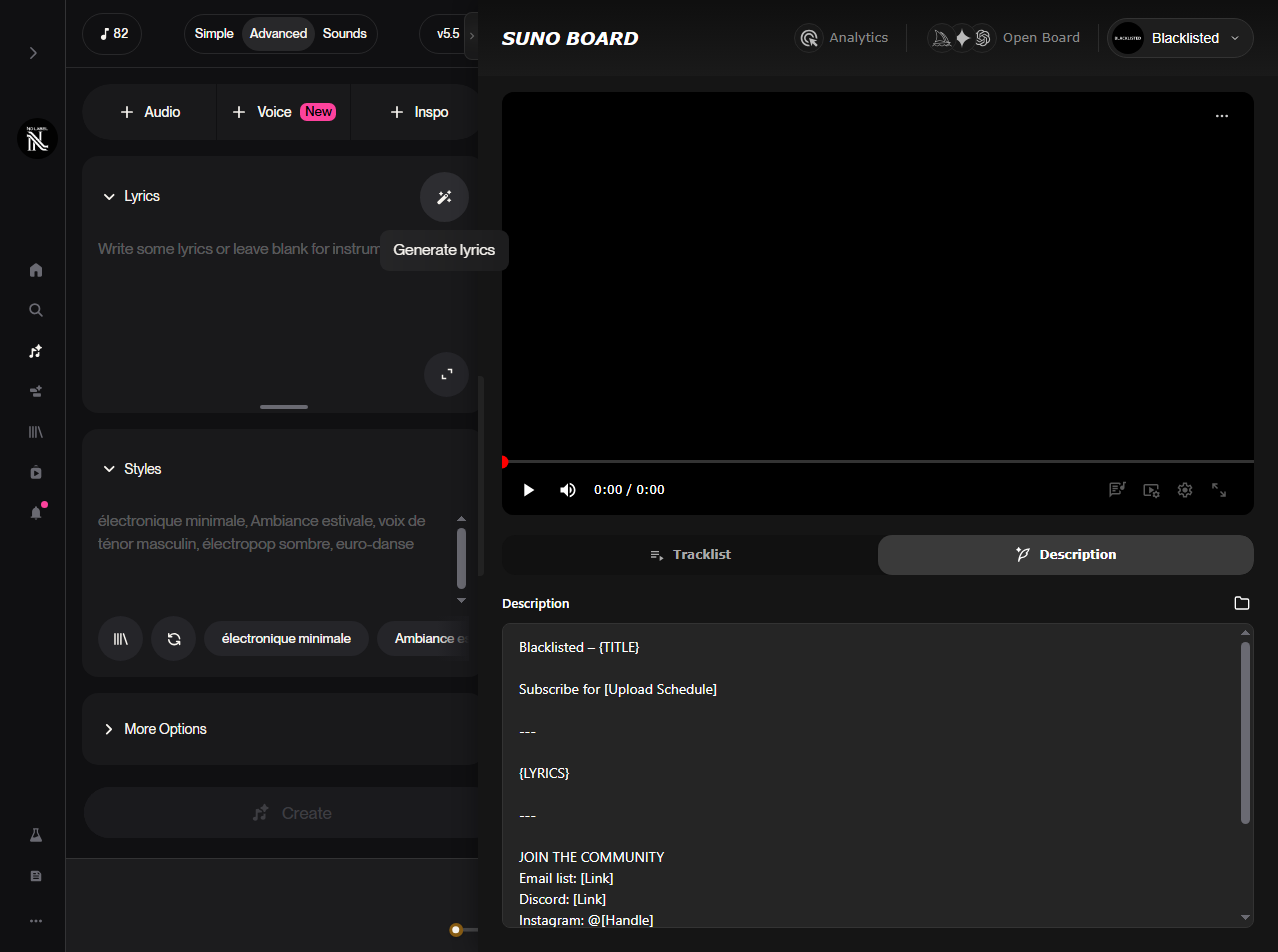Open the player gear settings

[1185, 490]
